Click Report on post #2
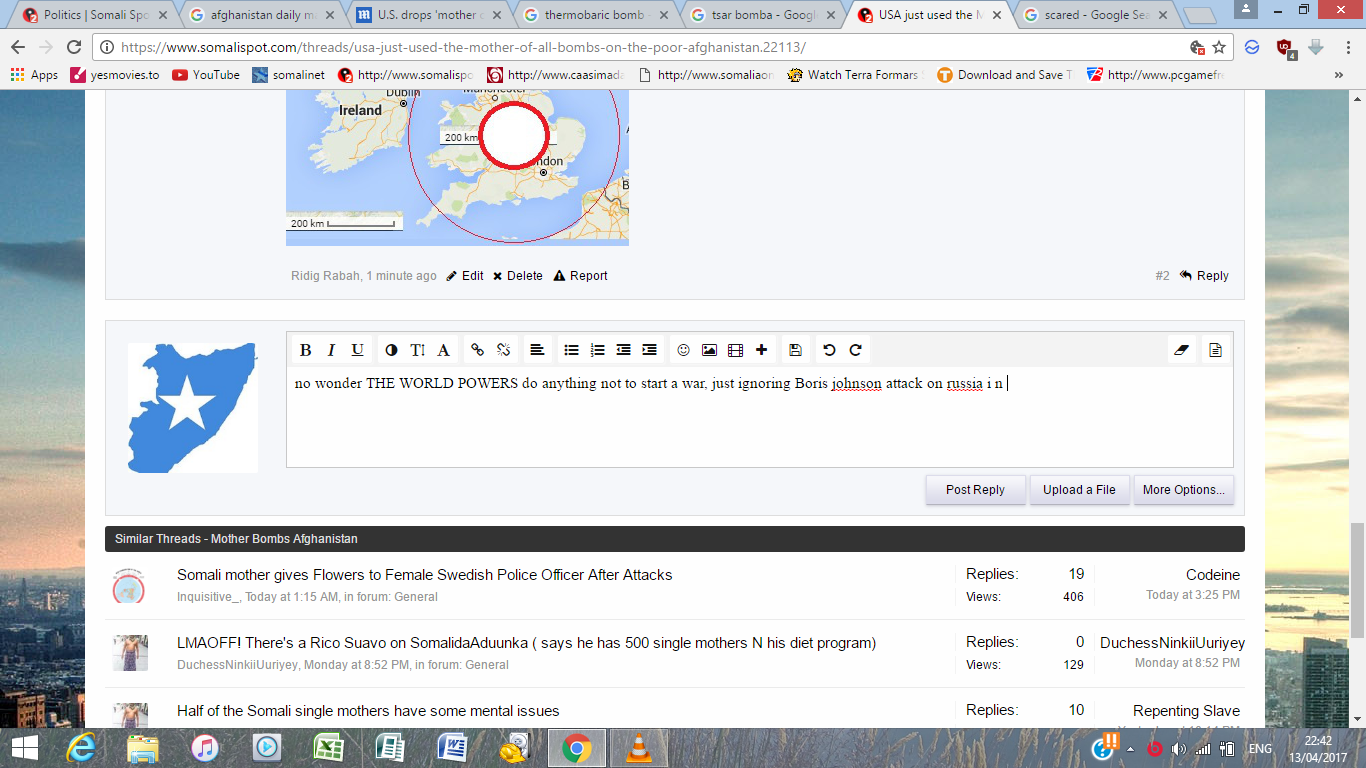1366x768 pixels. [x=581, y=276]
